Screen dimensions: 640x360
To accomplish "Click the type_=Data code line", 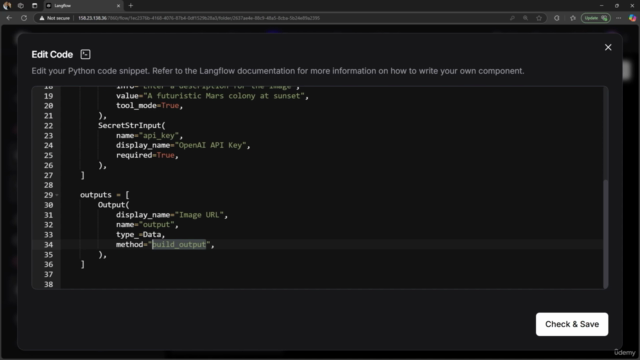I will pos(140,235).
